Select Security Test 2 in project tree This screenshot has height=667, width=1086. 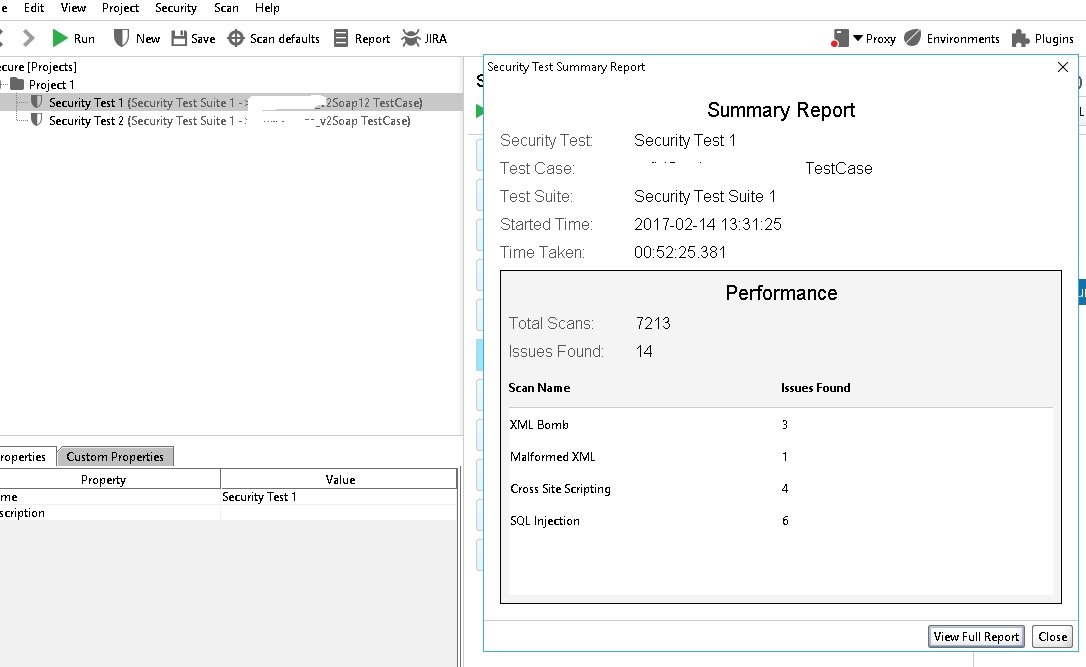86,121
